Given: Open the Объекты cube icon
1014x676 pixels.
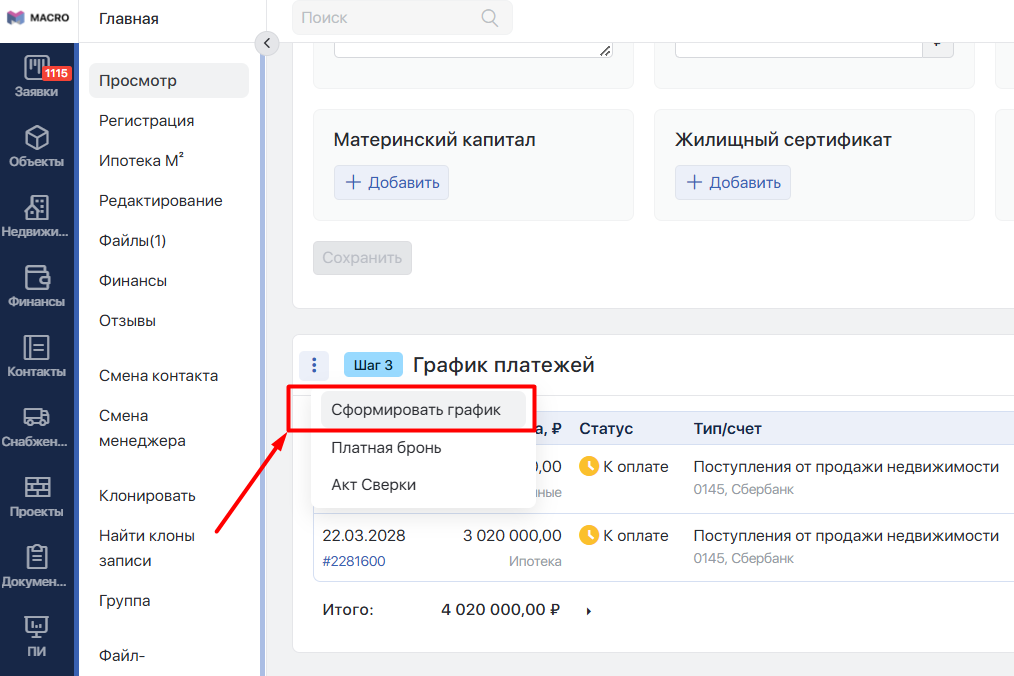Looking at the screenshot, I should (x=37, y=138).
